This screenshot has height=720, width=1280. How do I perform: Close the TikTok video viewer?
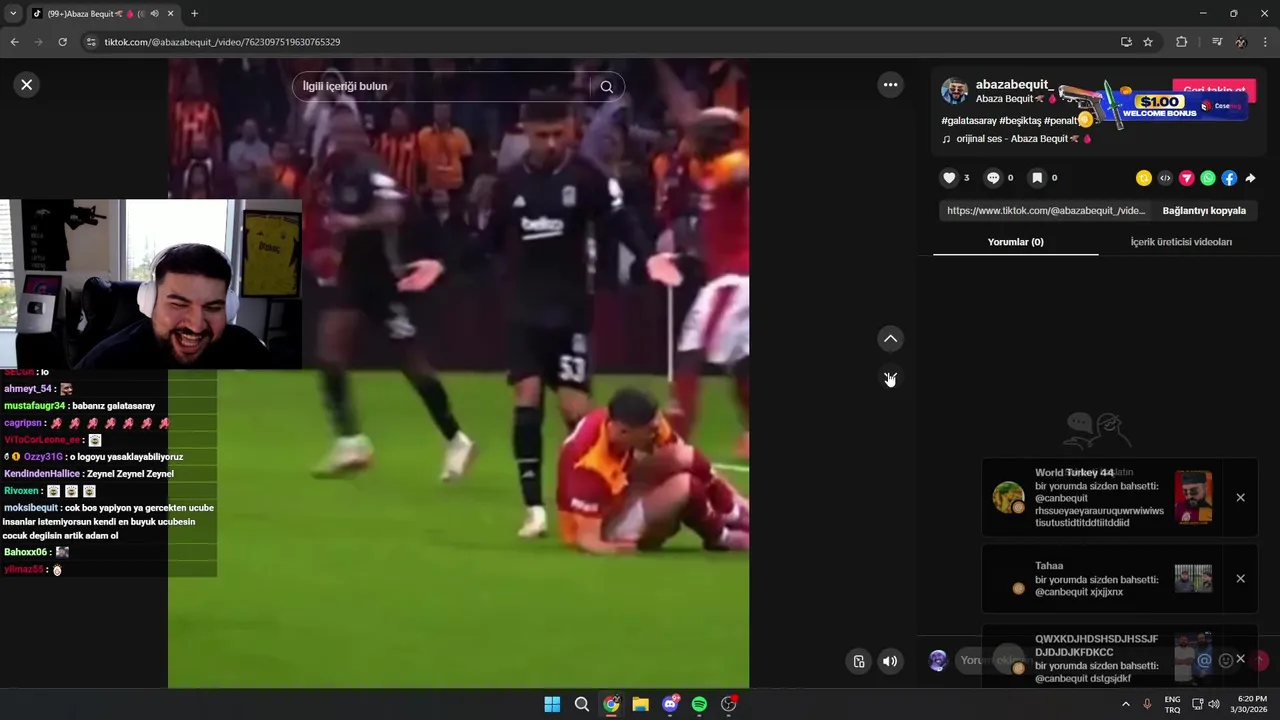tap(27, 85)
